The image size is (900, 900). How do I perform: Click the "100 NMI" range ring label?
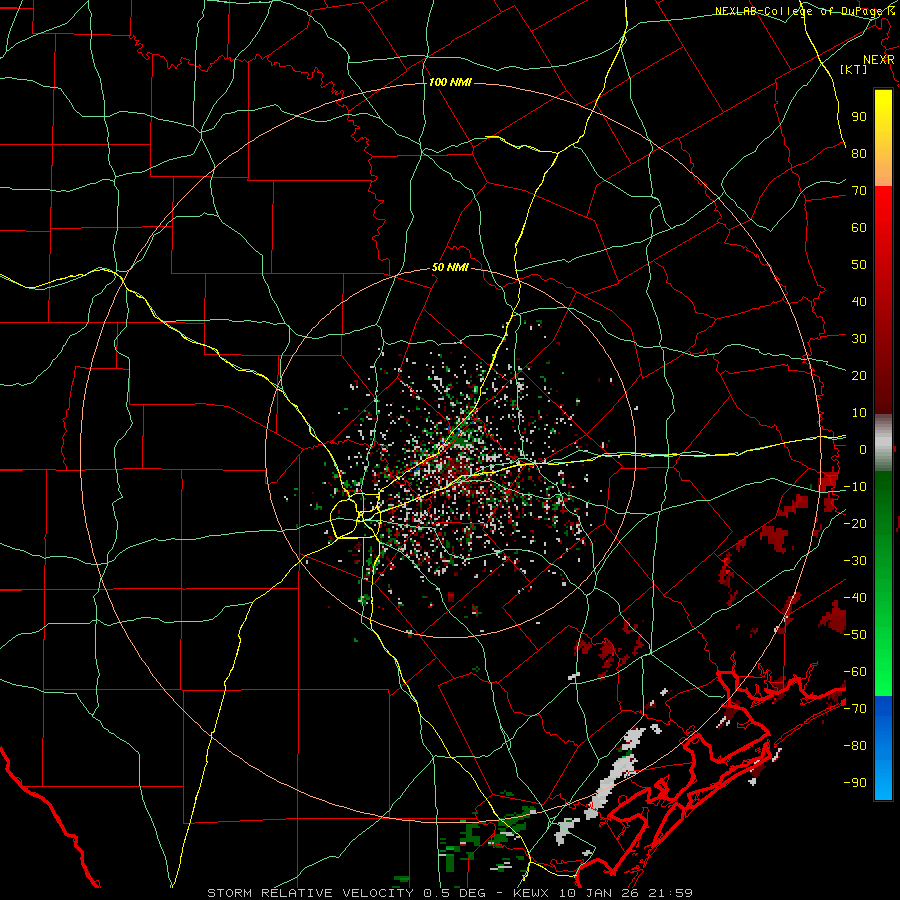[450, 83]
